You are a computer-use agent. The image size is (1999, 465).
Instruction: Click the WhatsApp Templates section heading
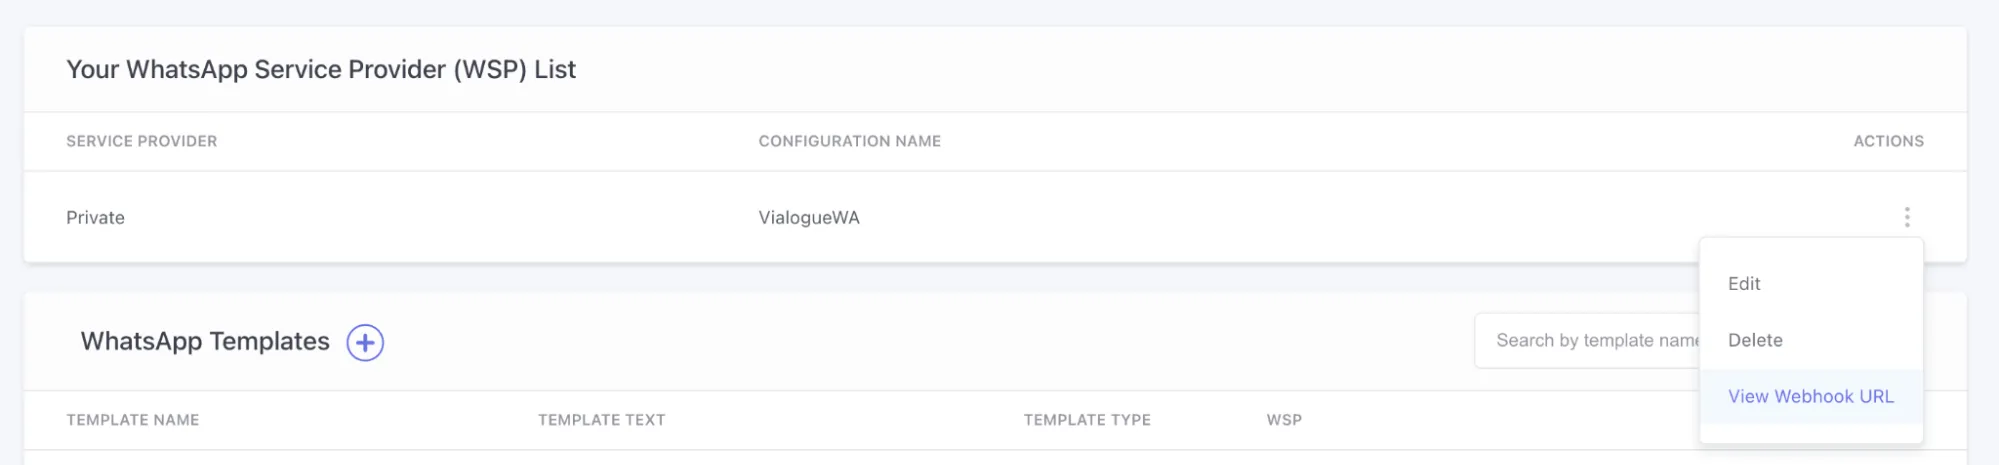click(205, 342)
